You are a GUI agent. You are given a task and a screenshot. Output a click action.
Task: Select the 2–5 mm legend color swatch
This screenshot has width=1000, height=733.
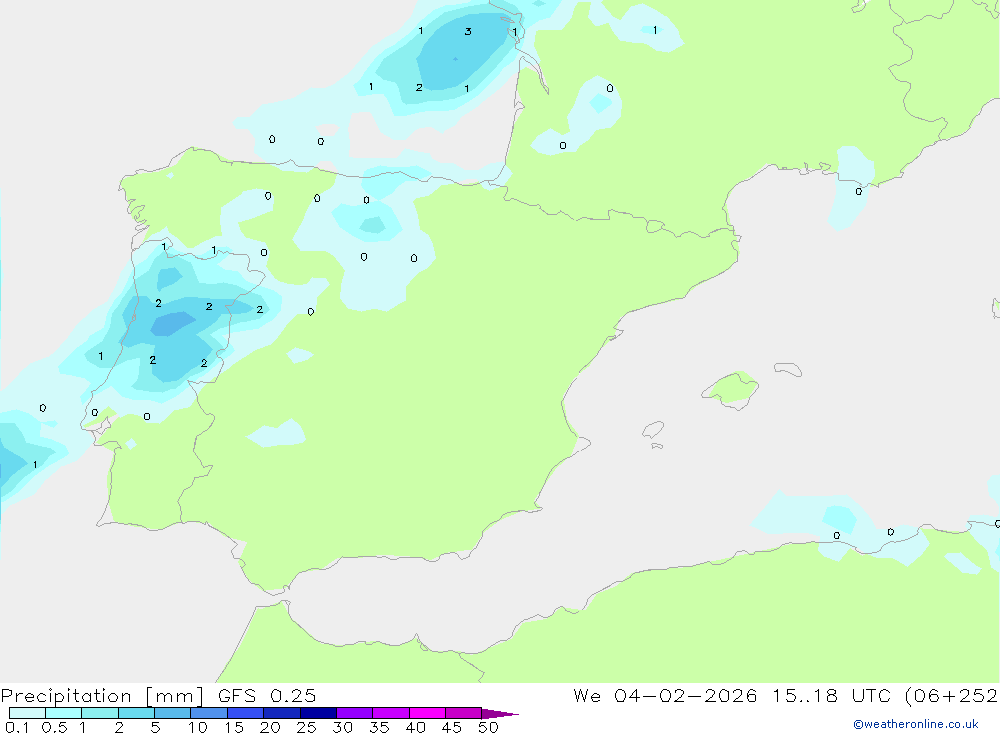(x=136, y=713)
